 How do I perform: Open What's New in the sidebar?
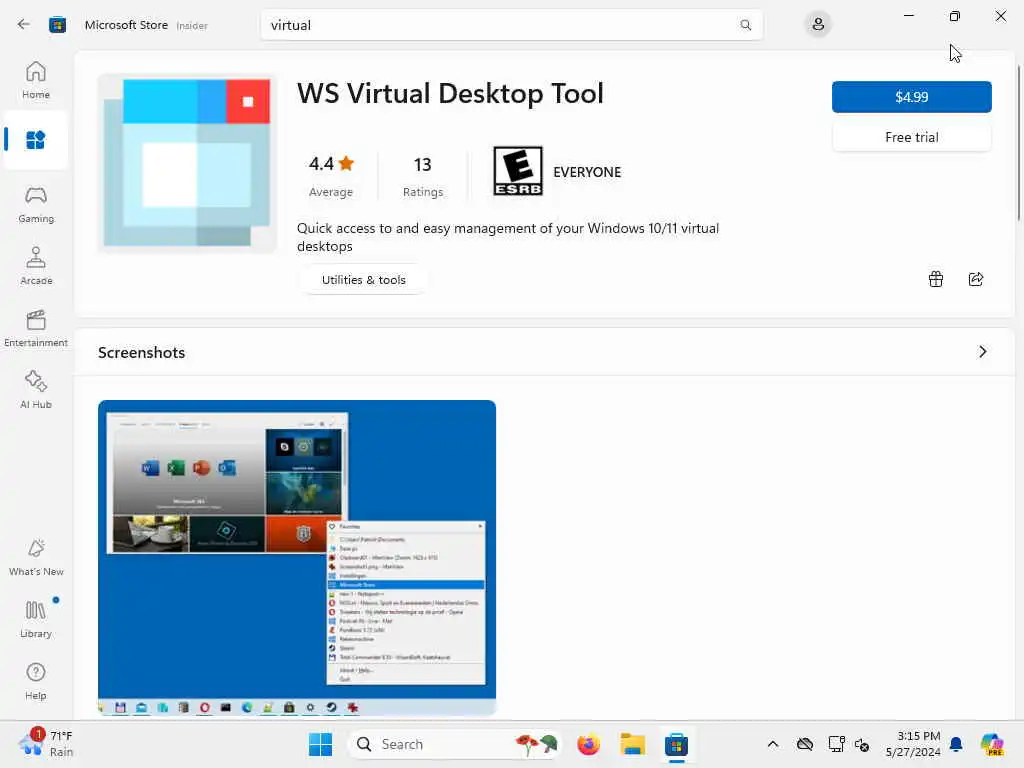[x=36, y=557]
